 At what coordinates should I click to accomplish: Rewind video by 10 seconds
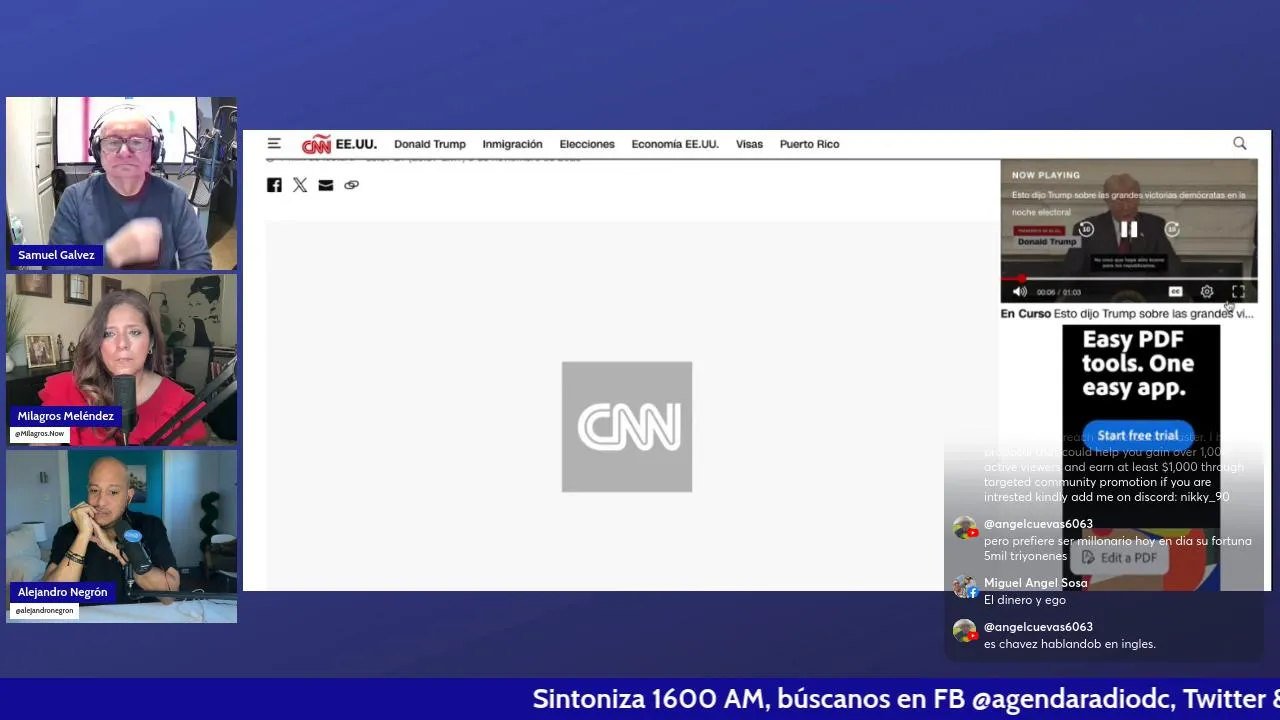pos(1086,230)
